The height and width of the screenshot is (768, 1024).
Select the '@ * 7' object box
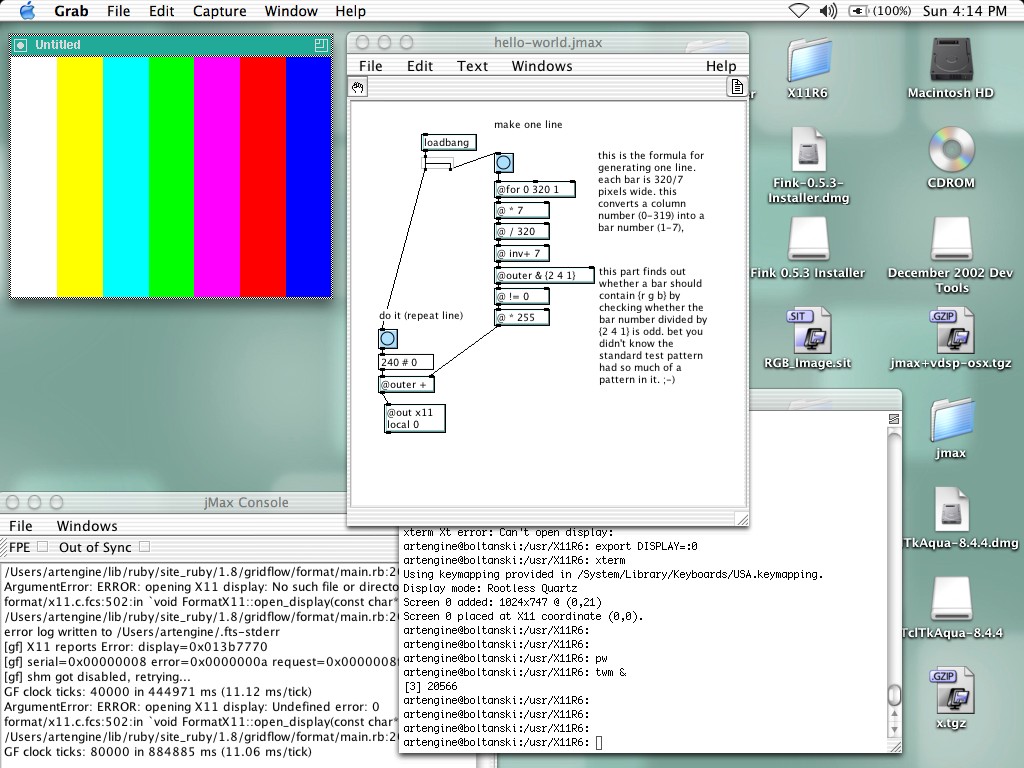pyautogui.click(x=522, y=210)
